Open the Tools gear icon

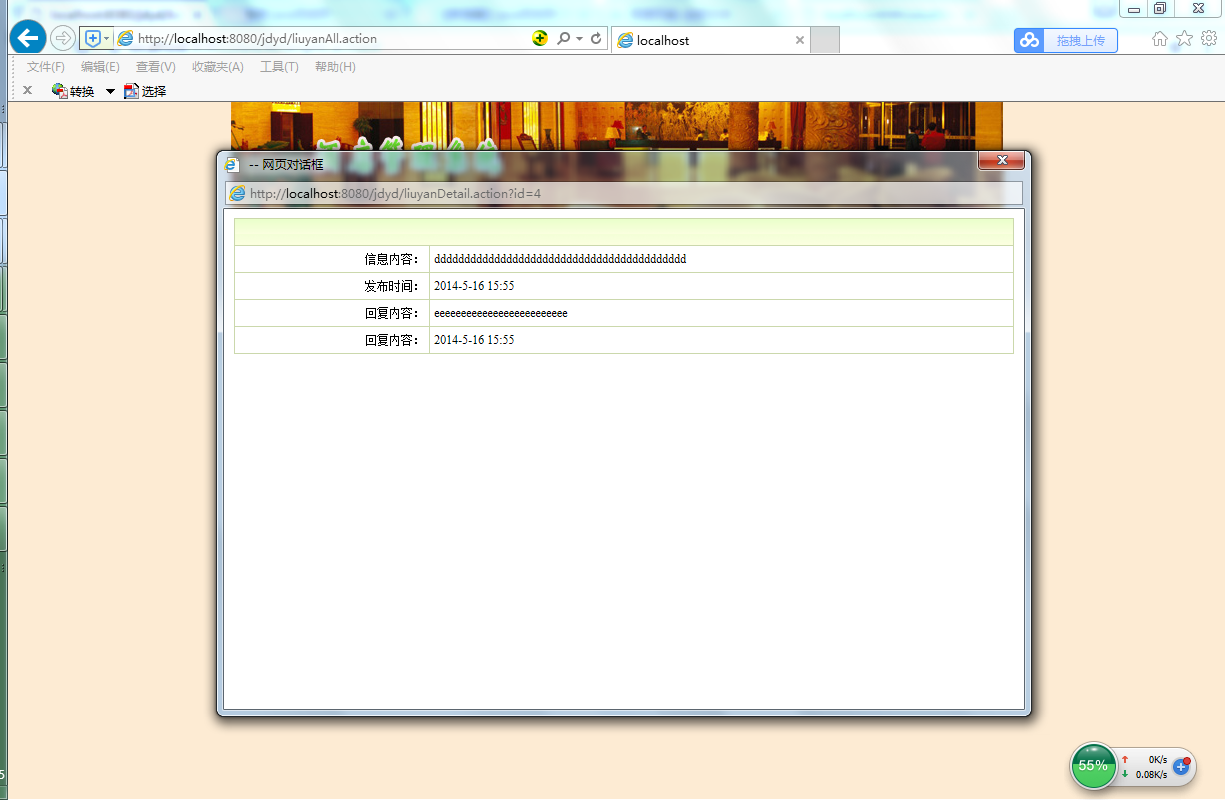click(1208, 38)
